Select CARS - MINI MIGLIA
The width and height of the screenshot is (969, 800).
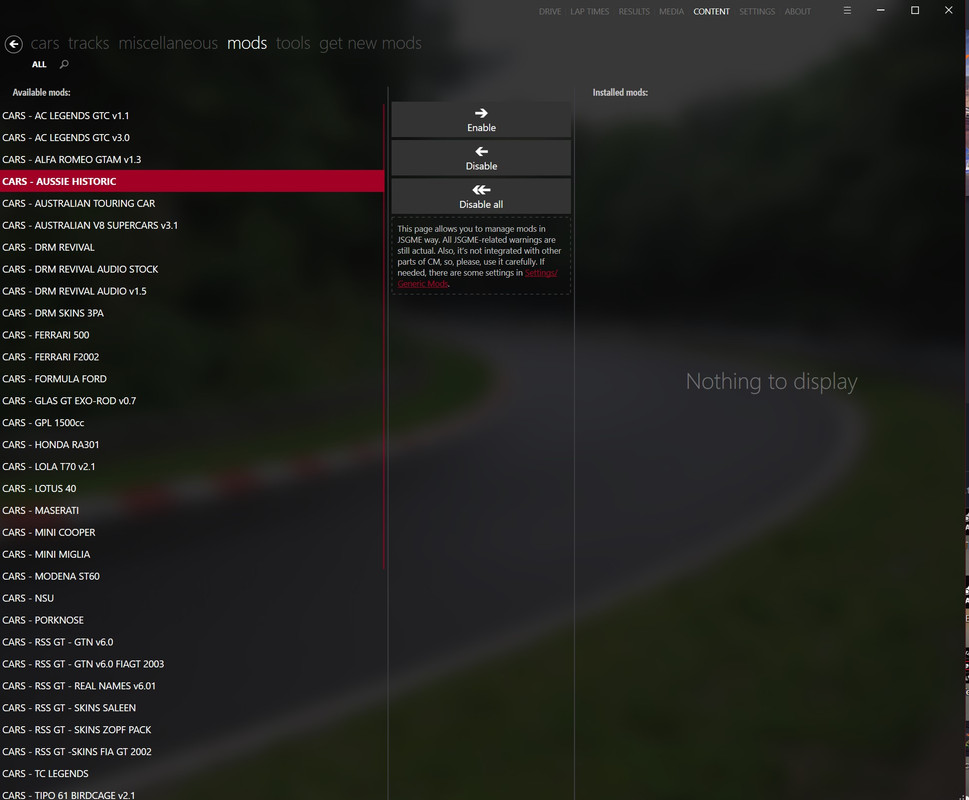192,554
